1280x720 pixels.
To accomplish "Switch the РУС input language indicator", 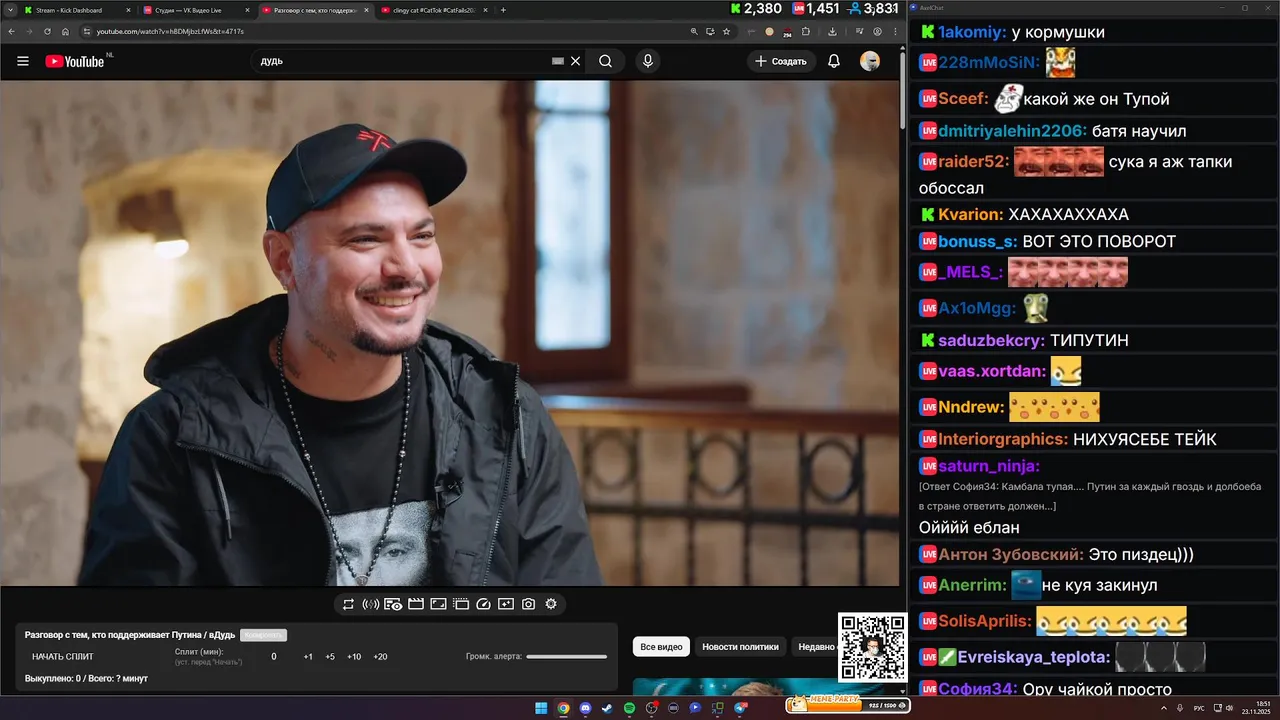I will (1199, 708).
